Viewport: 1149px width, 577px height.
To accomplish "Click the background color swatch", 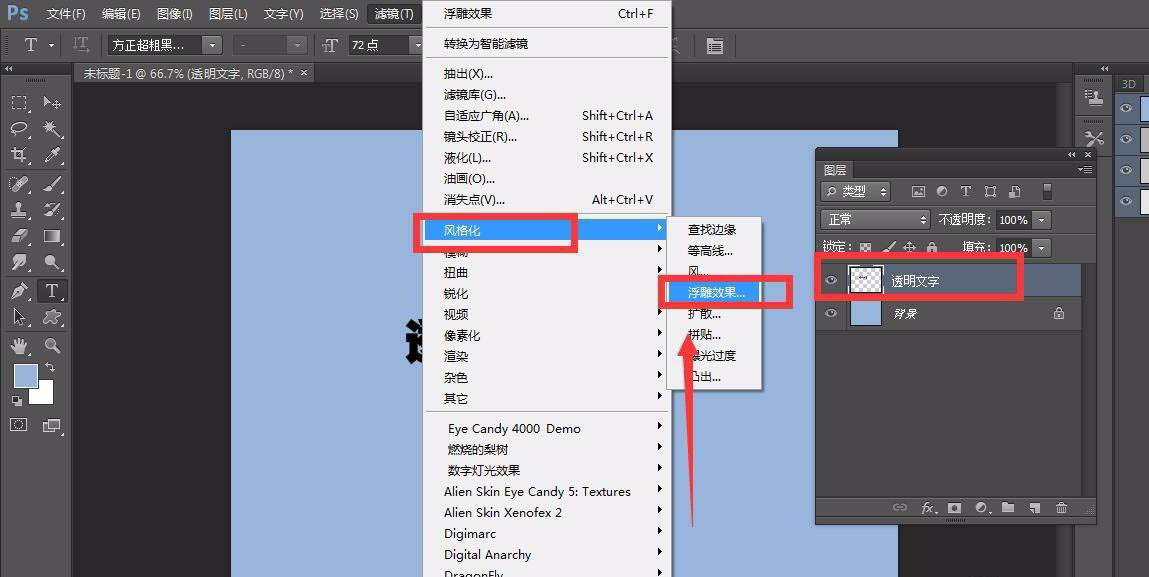I will 45,394.
